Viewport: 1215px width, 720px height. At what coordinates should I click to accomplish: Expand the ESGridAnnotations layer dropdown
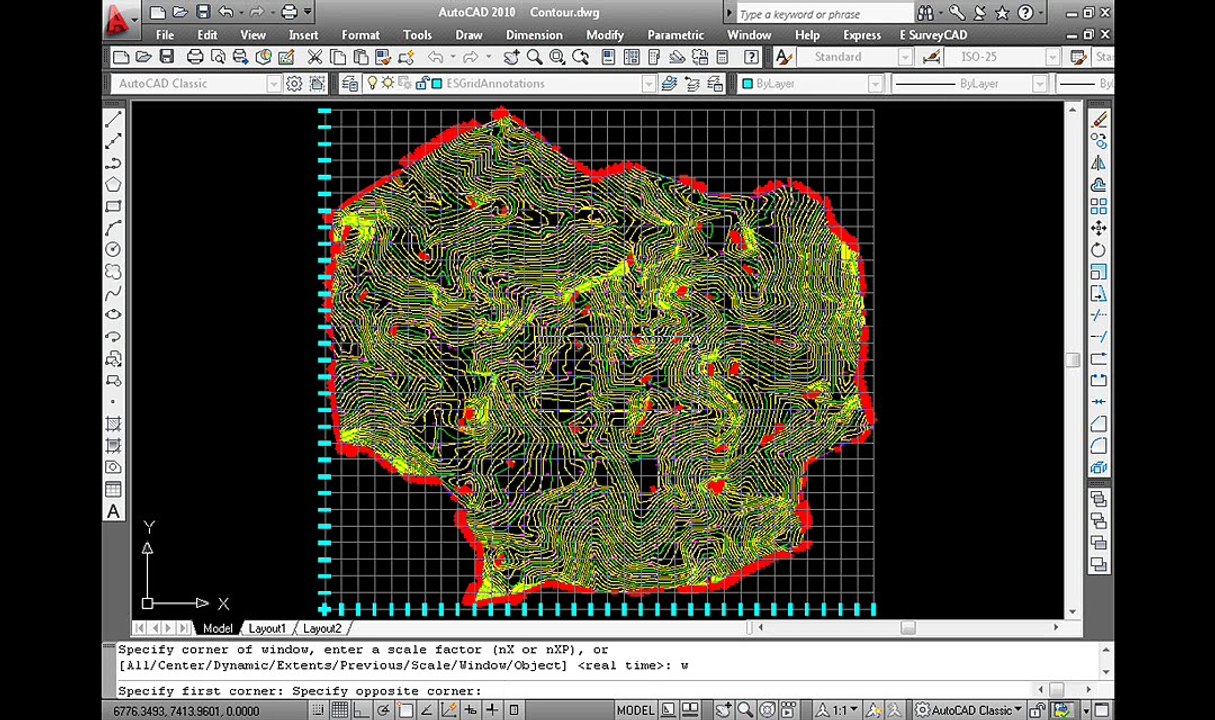[648, 84]
